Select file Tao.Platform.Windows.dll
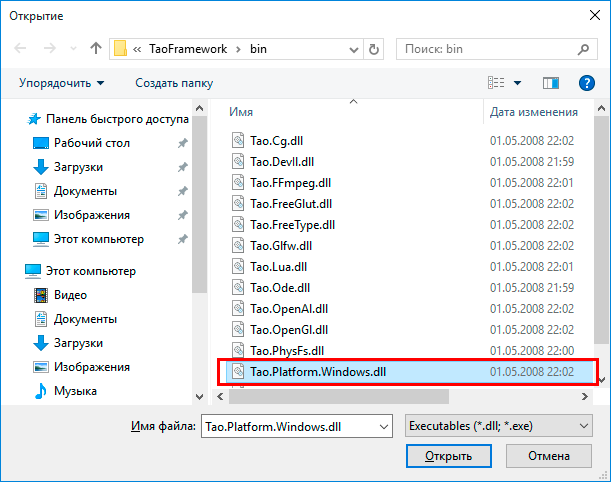 point(409,372)
